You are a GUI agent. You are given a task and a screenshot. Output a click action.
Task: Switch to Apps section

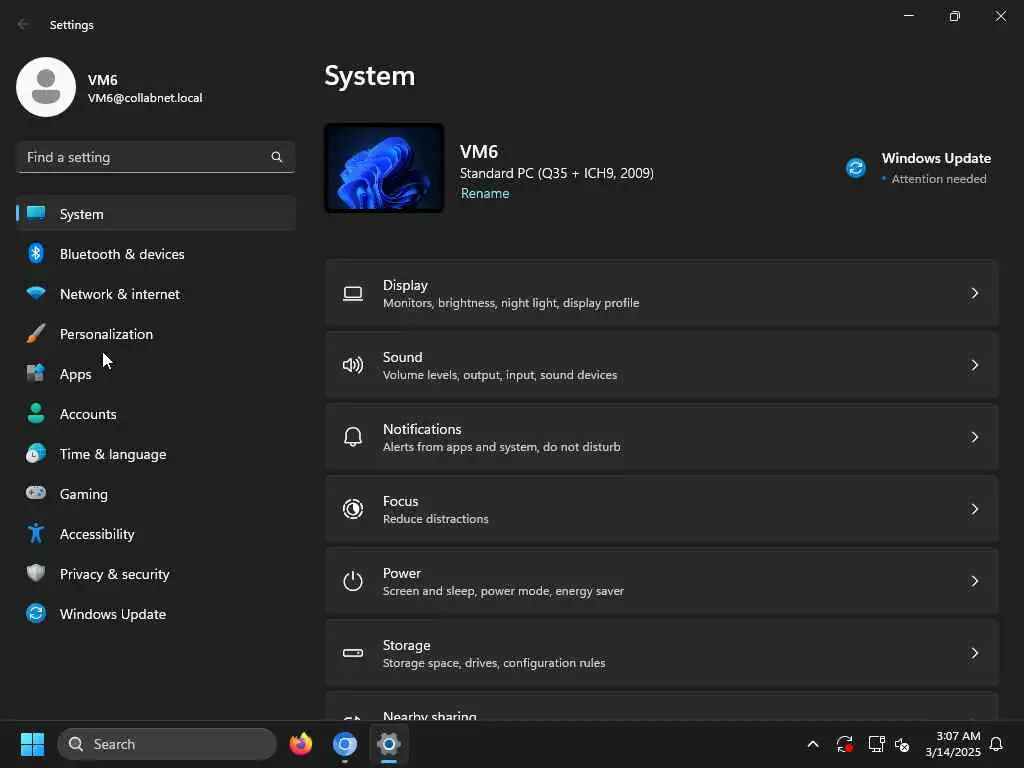click(x=75, y=374)
